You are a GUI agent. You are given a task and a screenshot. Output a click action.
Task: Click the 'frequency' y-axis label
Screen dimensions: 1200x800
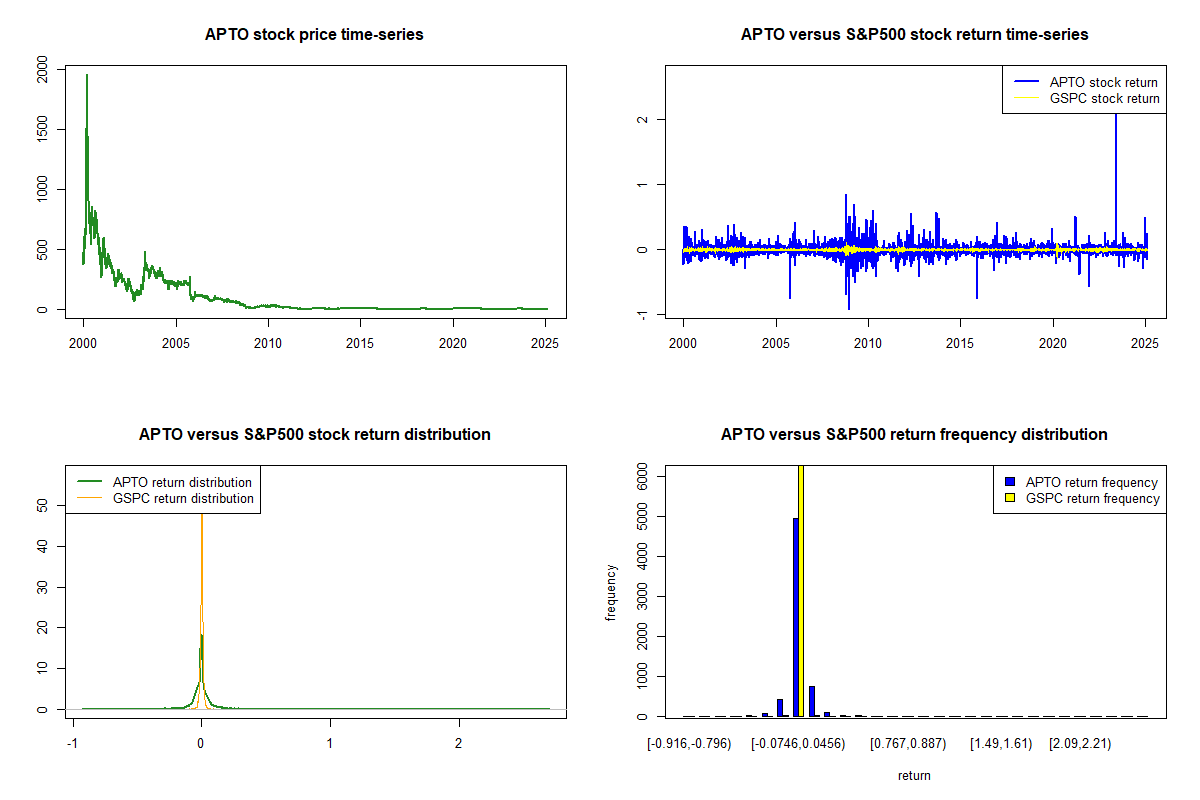click(611, 592)
